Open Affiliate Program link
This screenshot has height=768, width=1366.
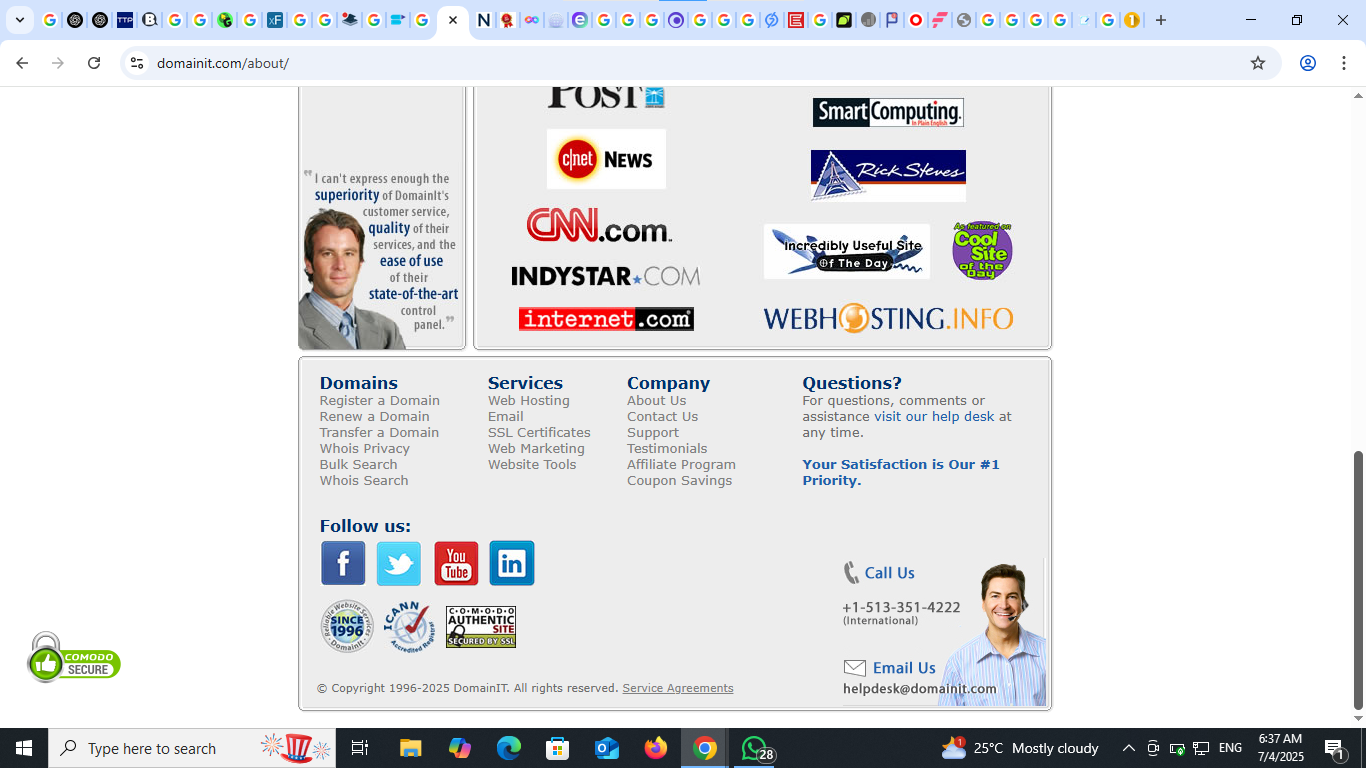click(681, 464)
